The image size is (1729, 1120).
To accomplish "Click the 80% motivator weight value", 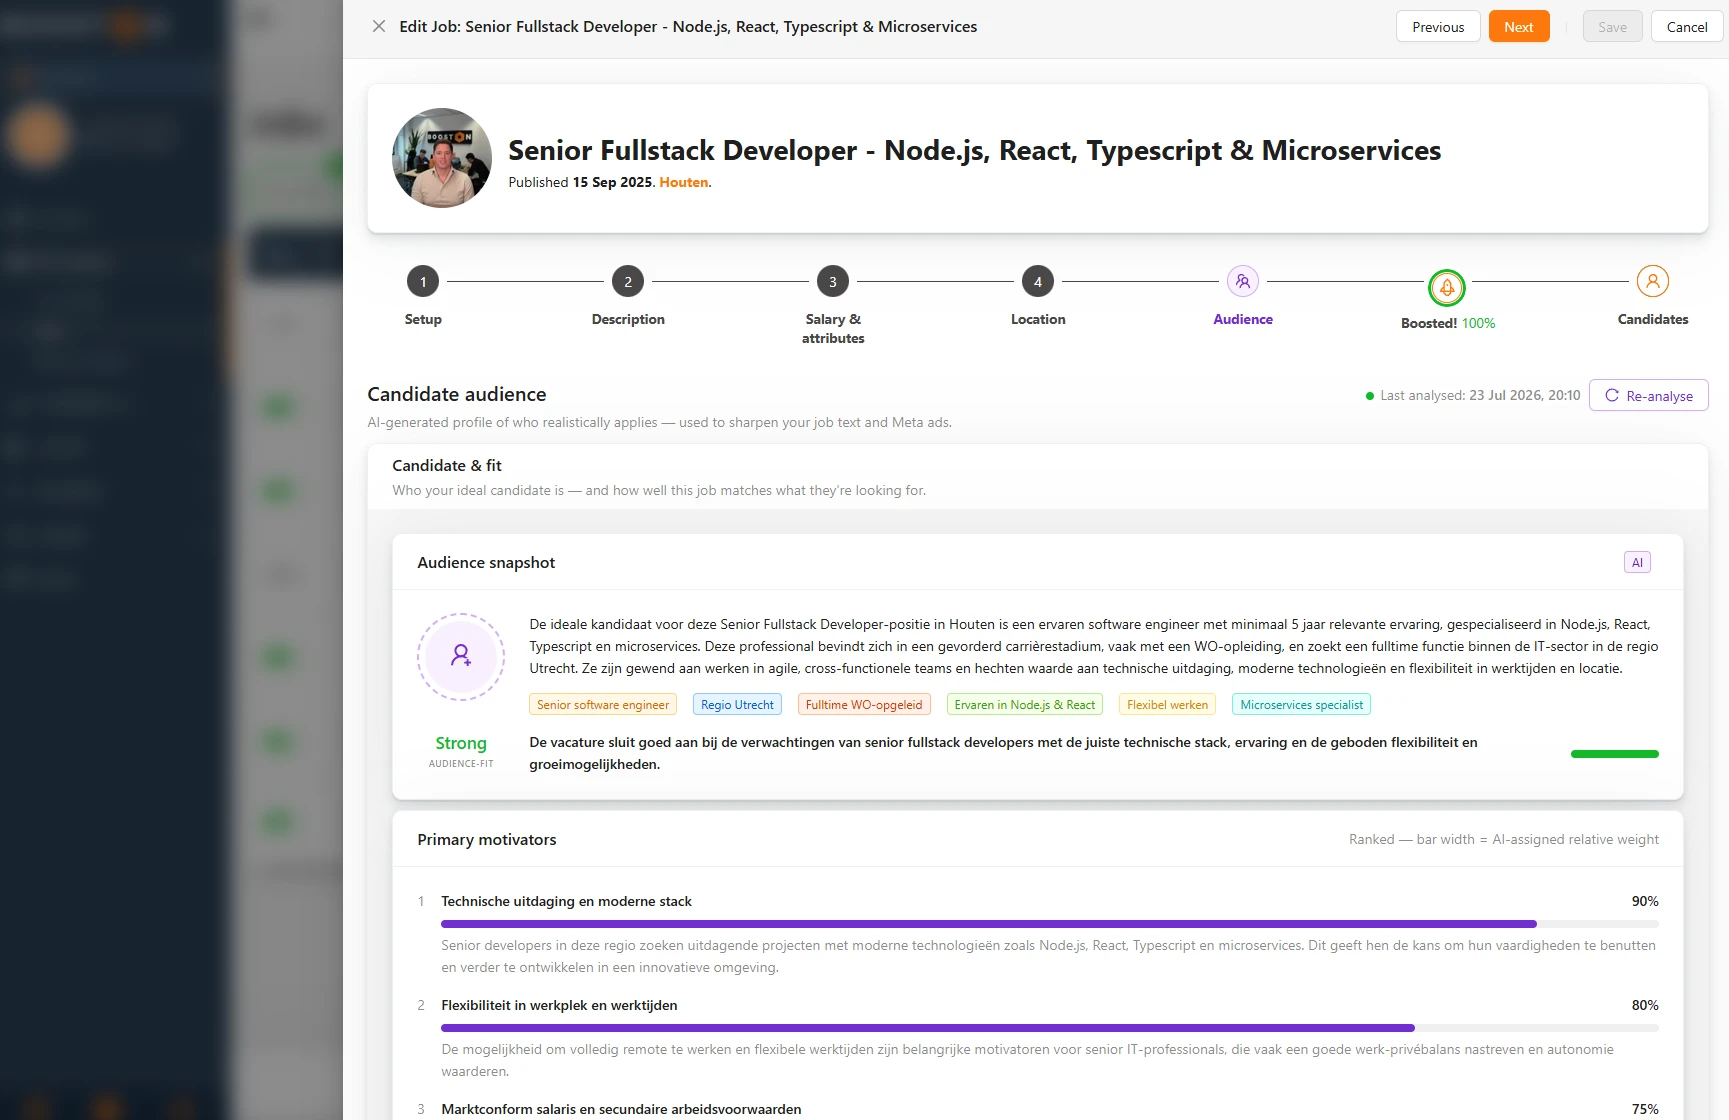I will (x=1645, y=1006).
